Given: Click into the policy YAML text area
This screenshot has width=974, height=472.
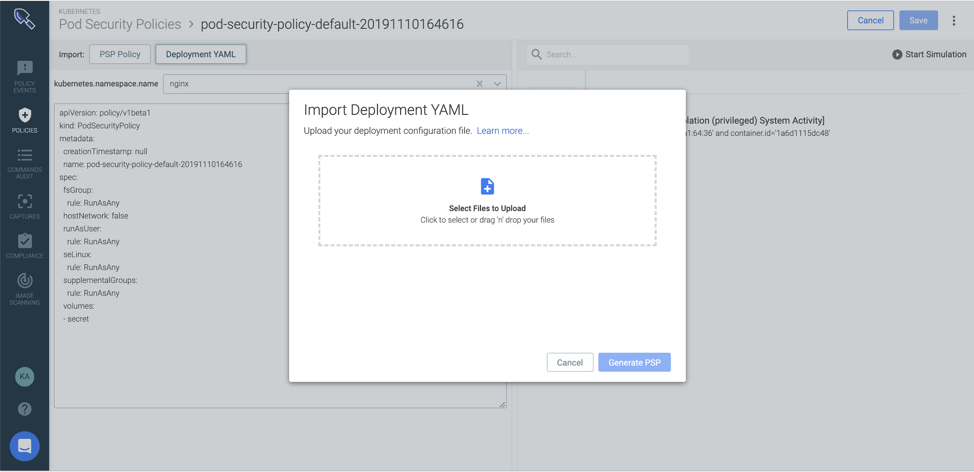Looking at the screenshot, I should click(x=280, y=255).
